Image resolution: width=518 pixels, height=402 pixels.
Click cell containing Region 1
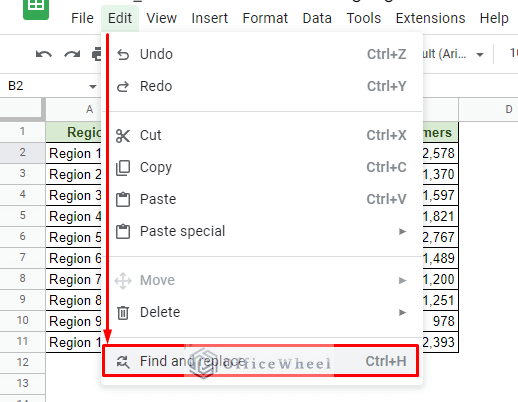click(x=74, y=153)
